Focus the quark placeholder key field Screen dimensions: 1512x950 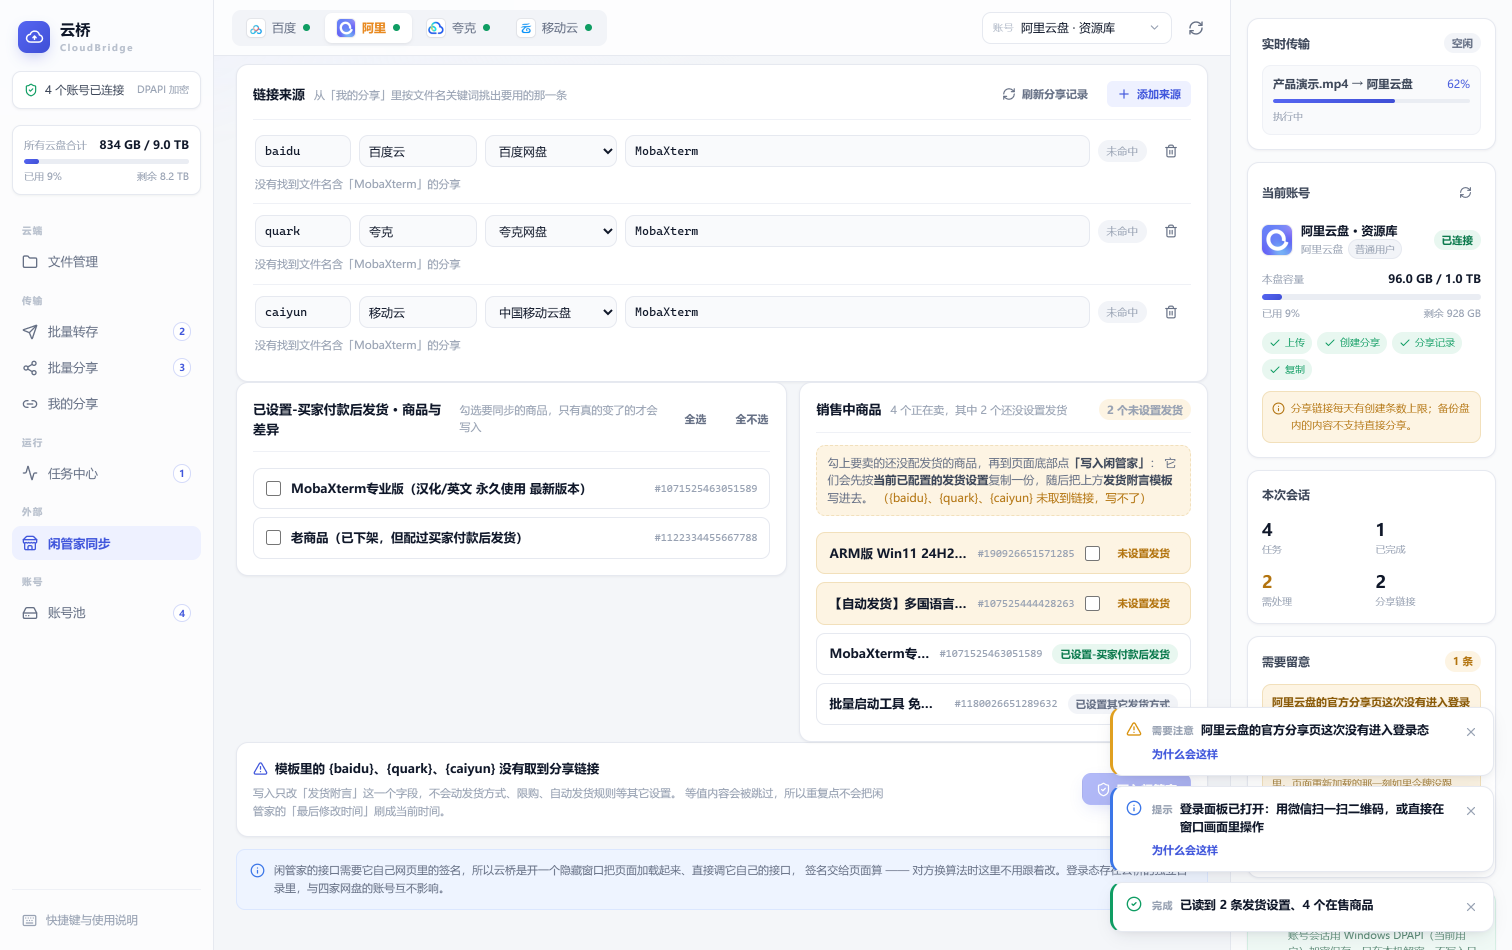(x=303, y=231)
